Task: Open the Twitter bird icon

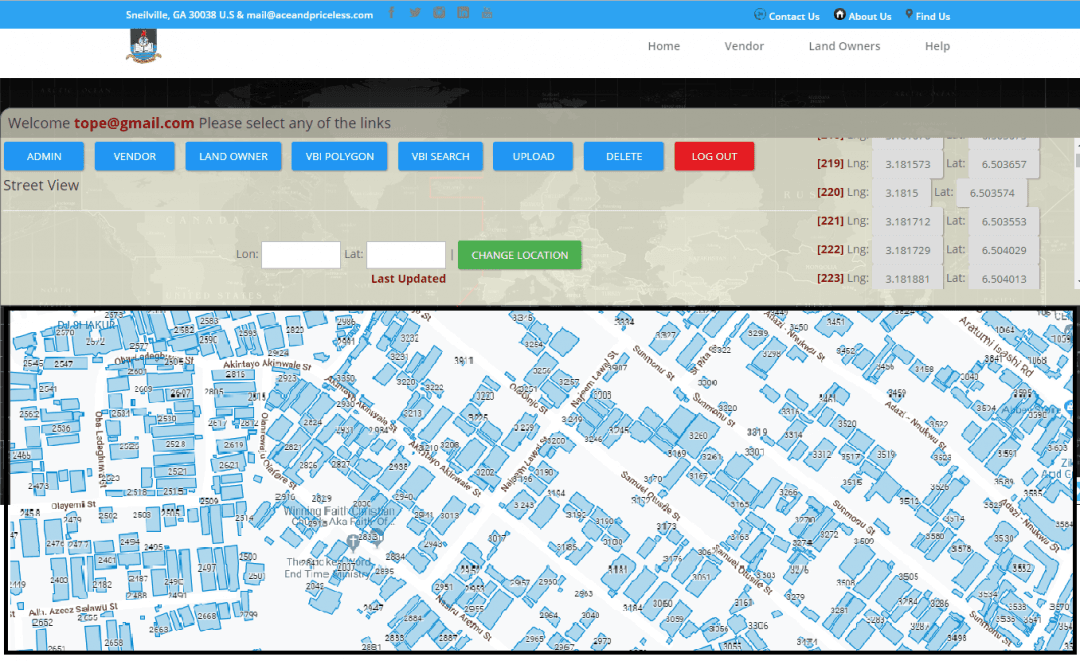Action: [415, 13]
